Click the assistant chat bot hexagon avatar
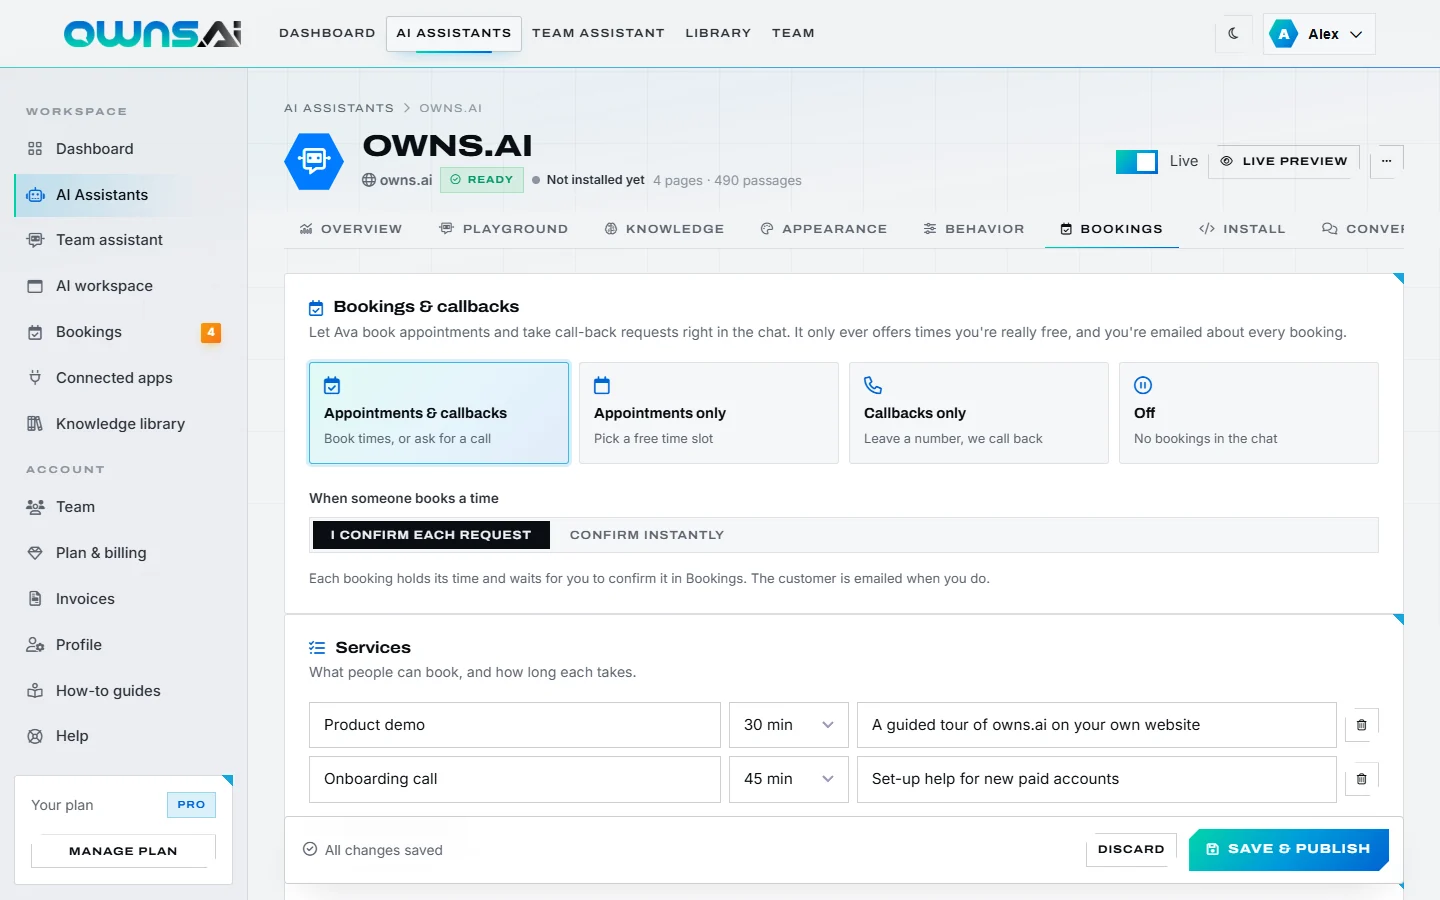Image resolution: width=1440 pixels, height=900 pixels. (x=314, y=161)
